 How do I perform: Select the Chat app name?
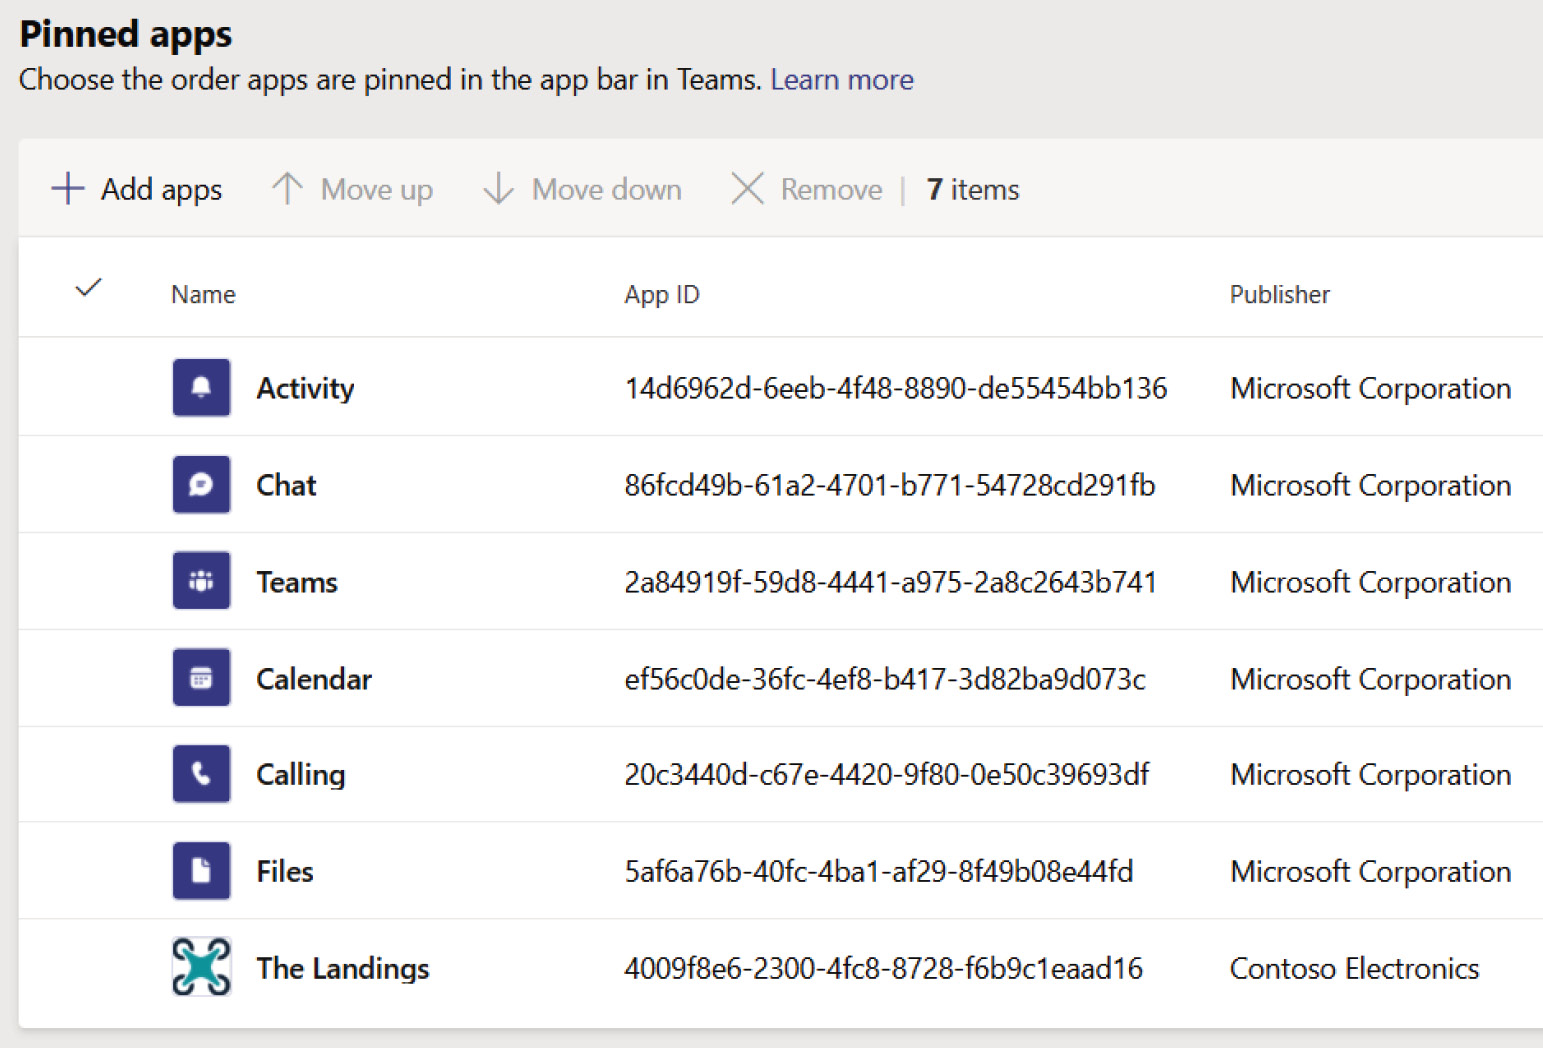pos(286,485)
